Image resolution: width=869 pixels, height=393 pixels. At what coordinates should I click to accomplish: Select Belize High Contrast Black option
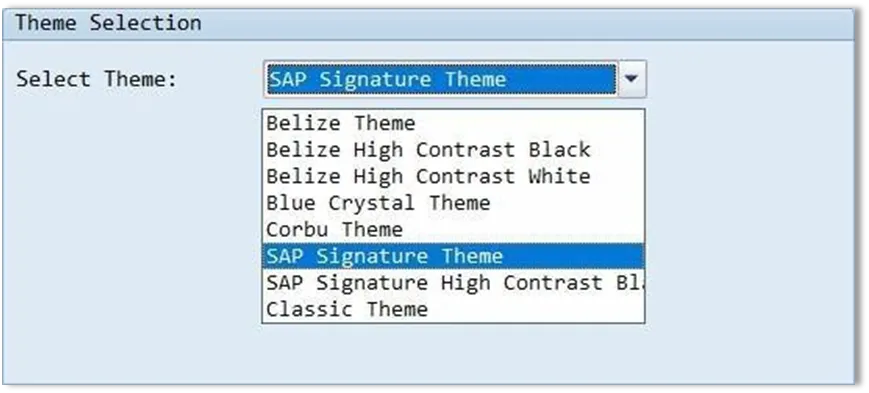pyautogui.click(x=453, y=150)
